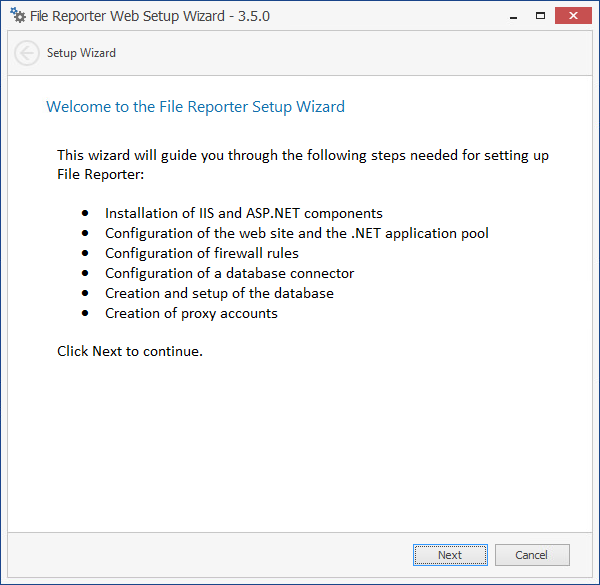Viewport: 600px width, 585px height.
Task: Click the gear application icon in title bar
Action: click(x=18, y=16)
